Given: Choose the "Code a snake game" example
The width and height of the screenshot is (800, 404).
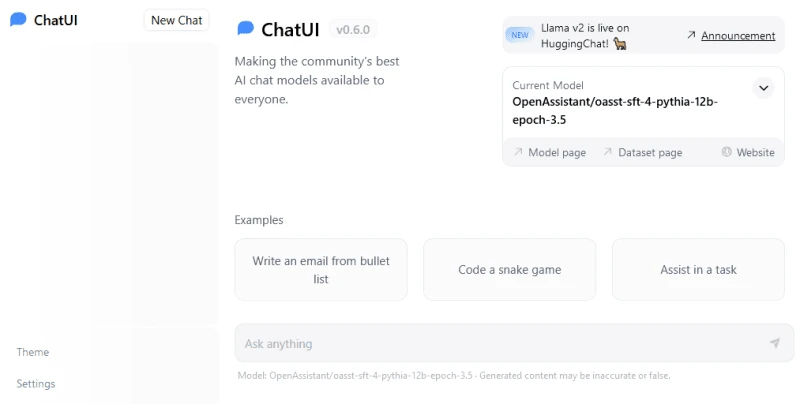Looking at the screenshot, I should click(509, 270).
